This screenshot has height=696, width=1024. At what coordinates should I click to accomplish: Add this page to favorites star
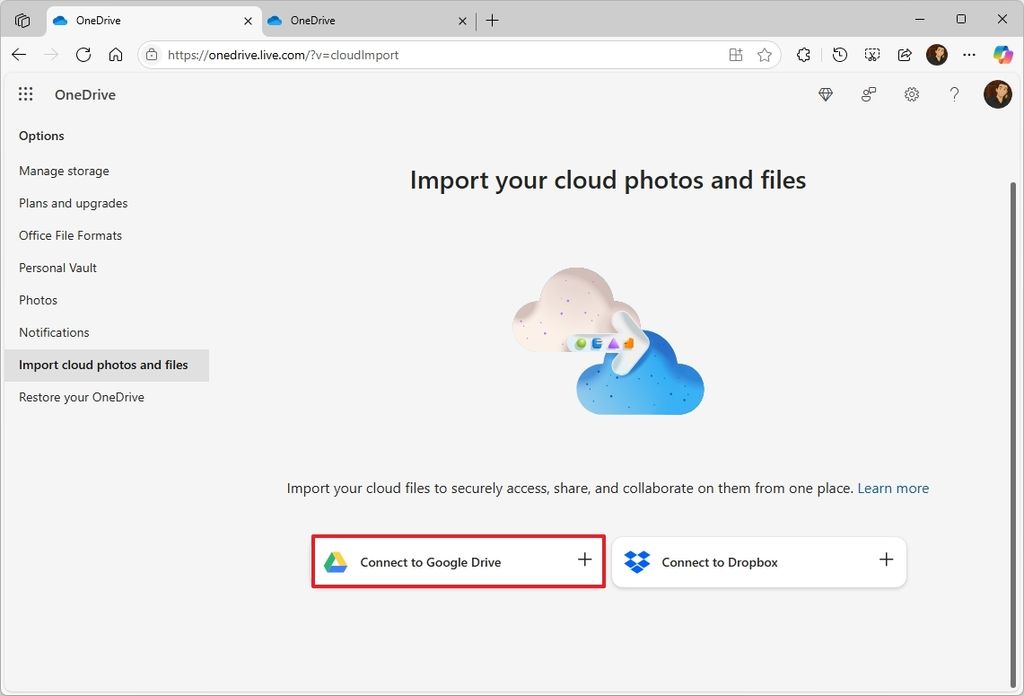766,54
